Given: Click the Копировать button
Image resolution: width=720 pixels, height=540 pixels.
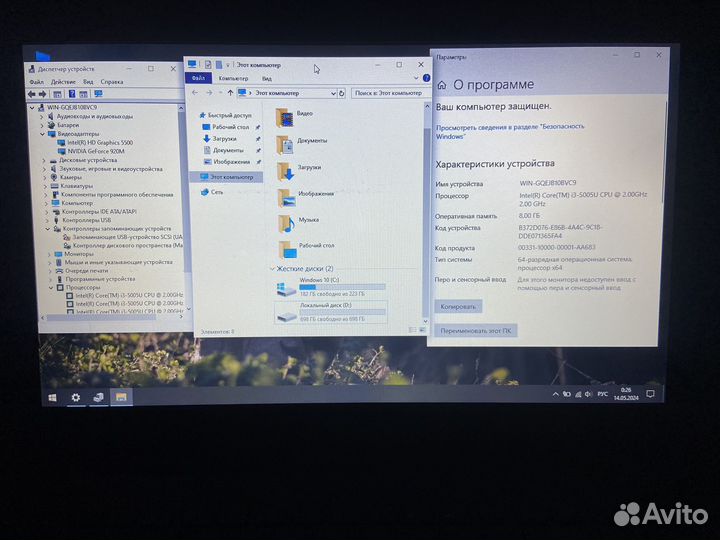Looking at the screenshot, I should click(x=458, y=306).
